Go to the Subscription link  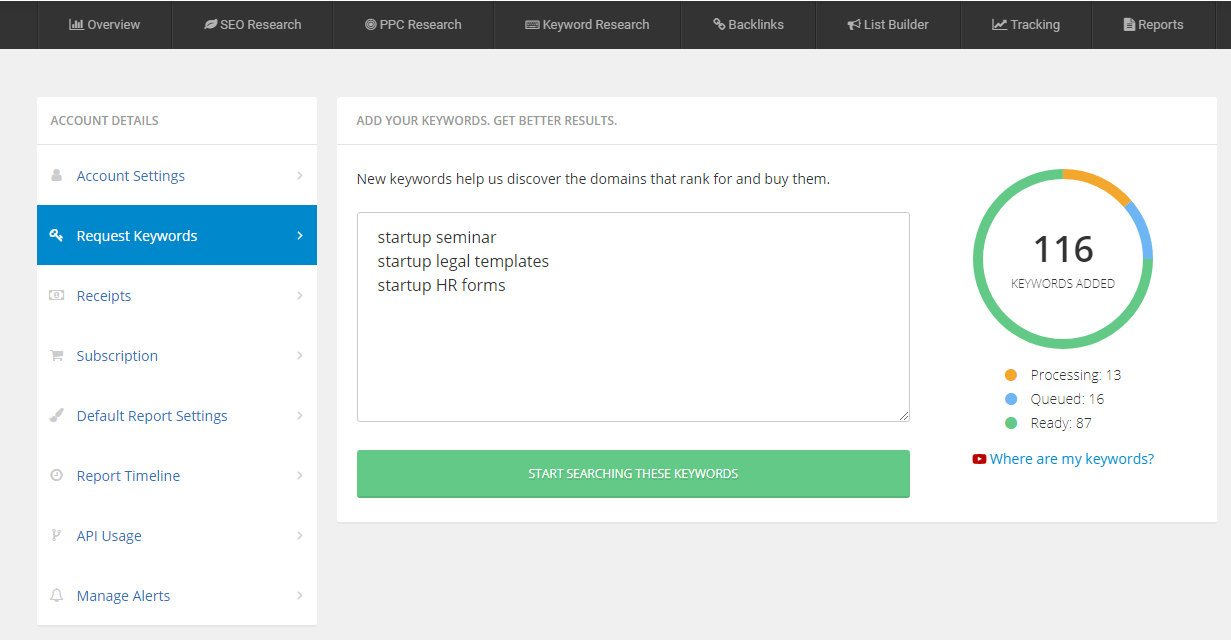tap(117, 356)
